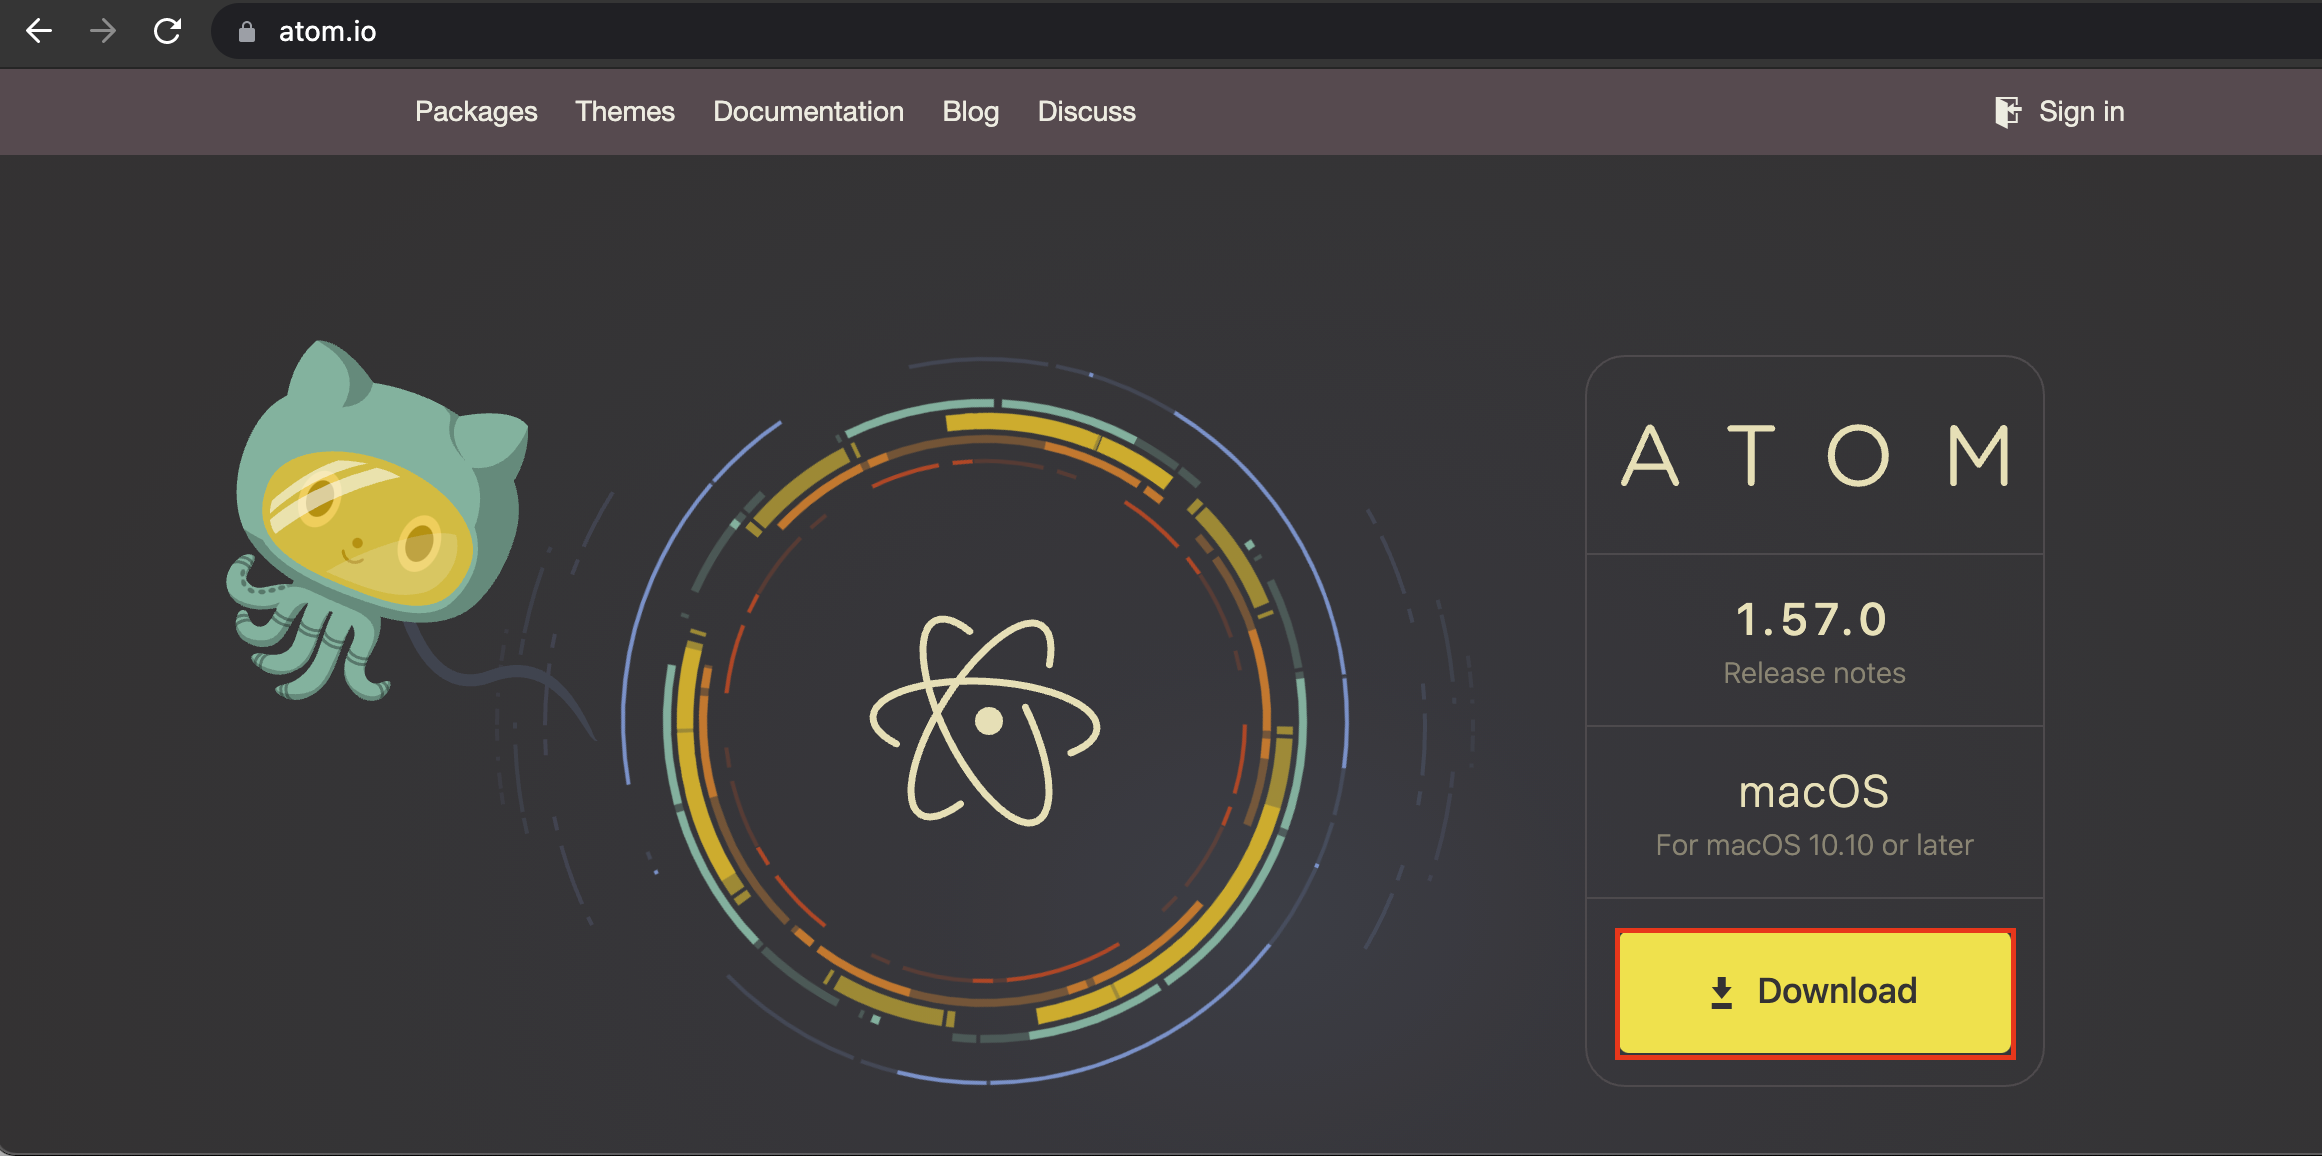This screenshot has height=1156, width=2322.
Task: Click the ATOM wordmark title
Action: point(1814,456)
